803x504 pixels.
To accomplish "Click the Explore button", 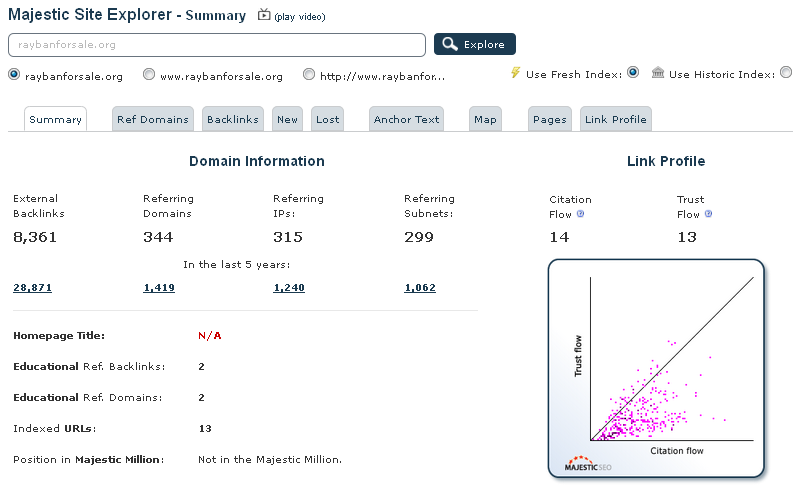I will (475, 44).
